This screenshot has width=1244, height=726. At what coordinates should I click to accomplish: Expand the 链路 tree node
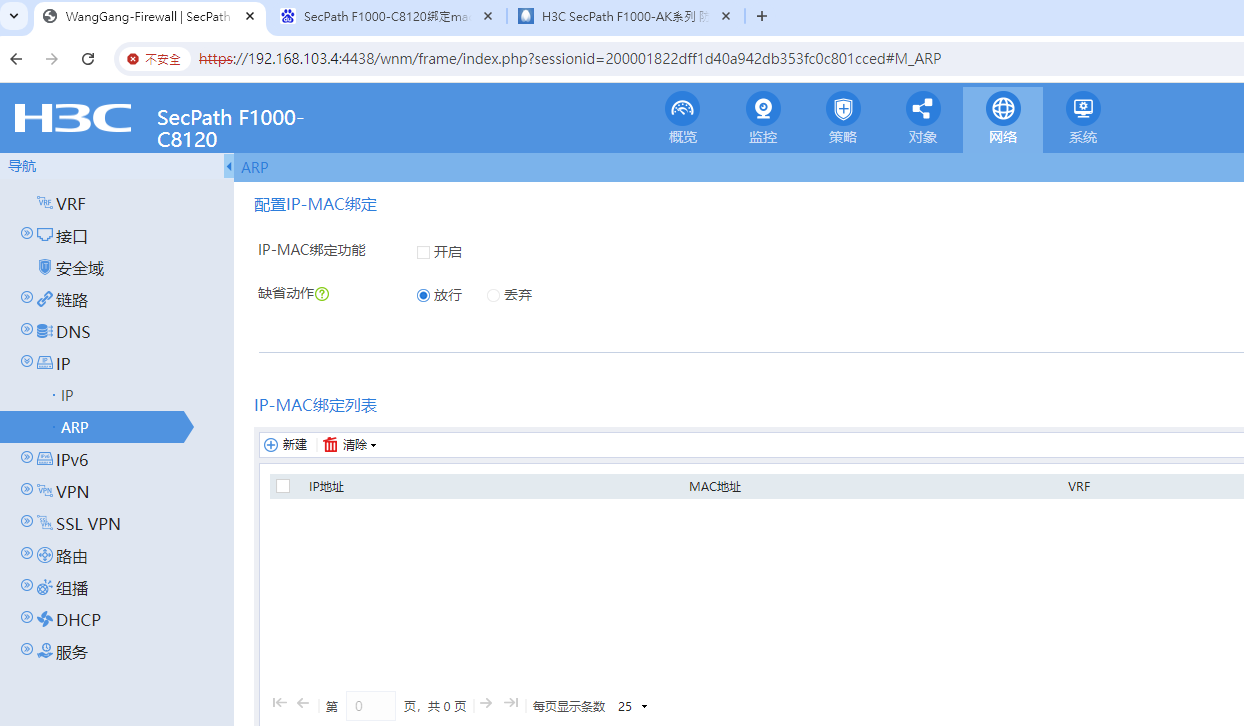[x=27, y=297]
